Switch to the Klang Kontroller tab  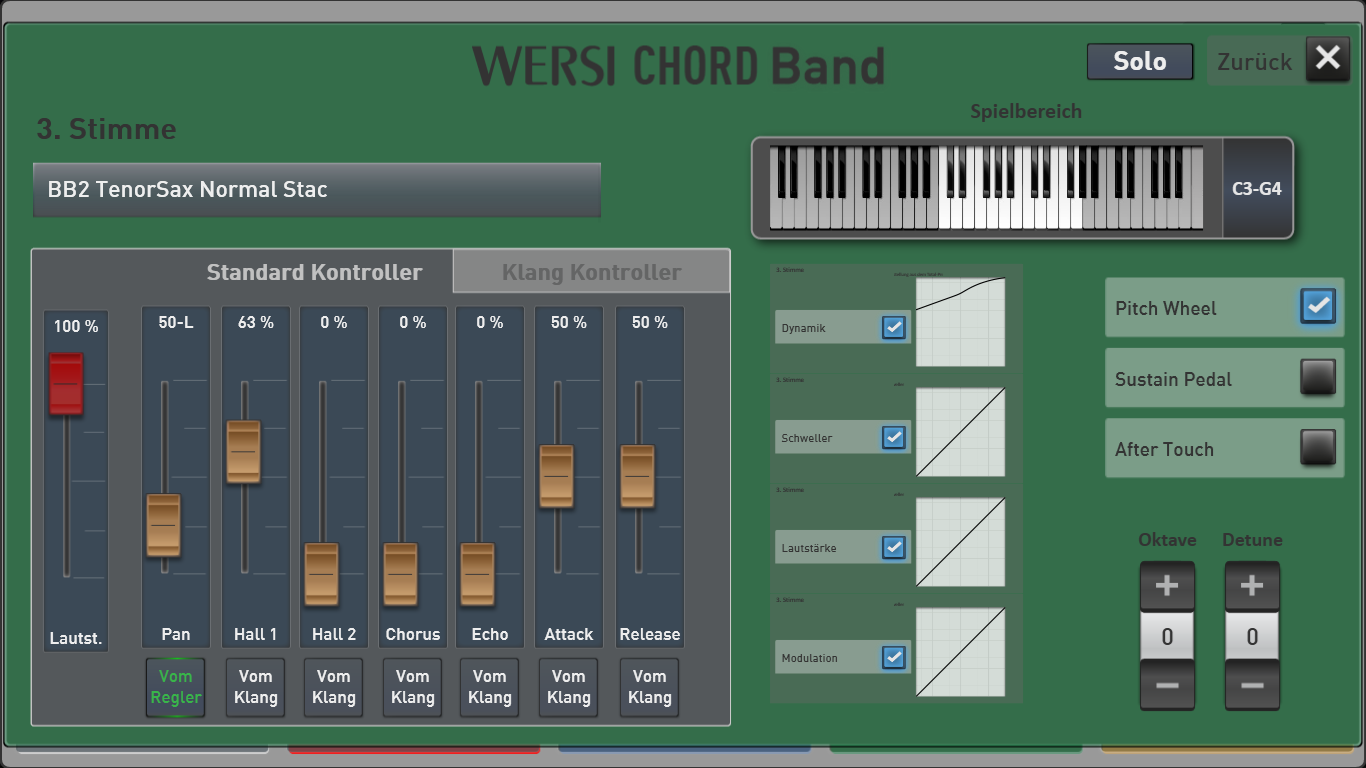(x=591, y=272)
